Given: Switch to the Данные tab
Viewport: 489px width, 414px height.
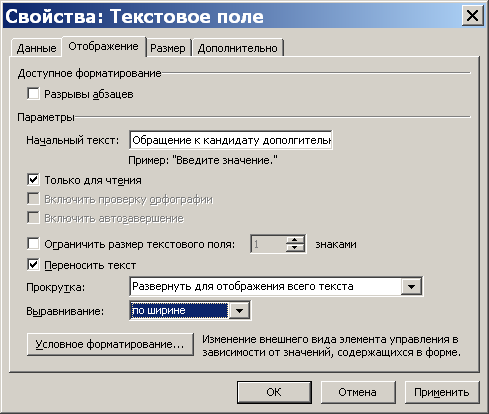Looking at the screenshot, I should [36, 48].
